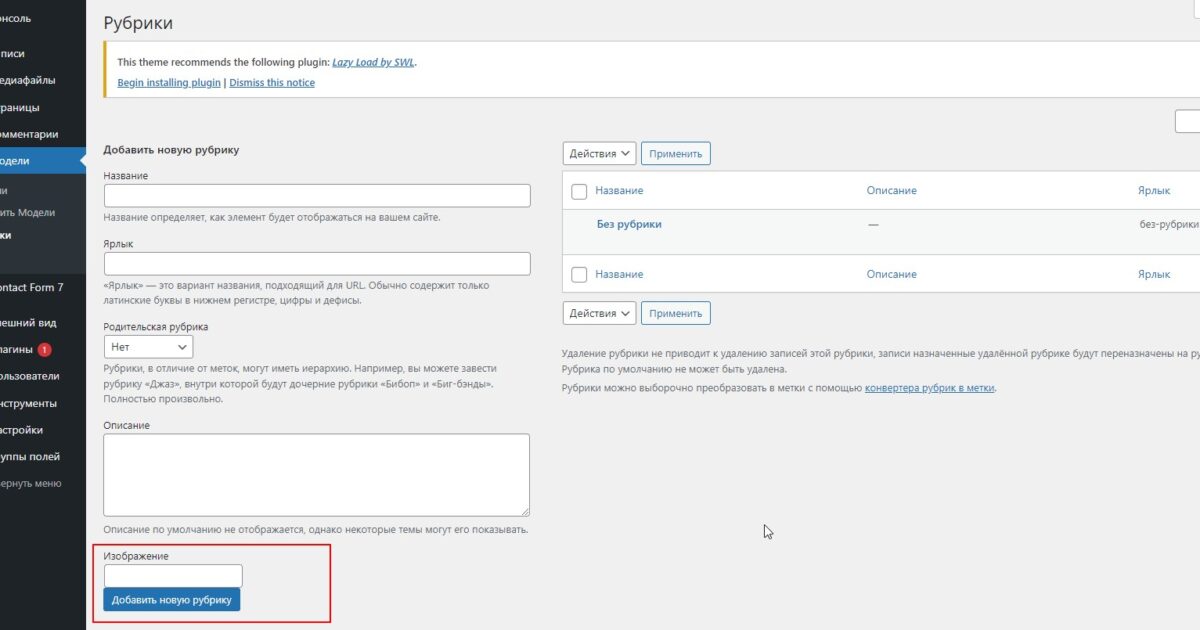Viewport: 1200px width, 630px height.
Task: Open Внешний вид in the sidebar
Action: pos(28,323)
